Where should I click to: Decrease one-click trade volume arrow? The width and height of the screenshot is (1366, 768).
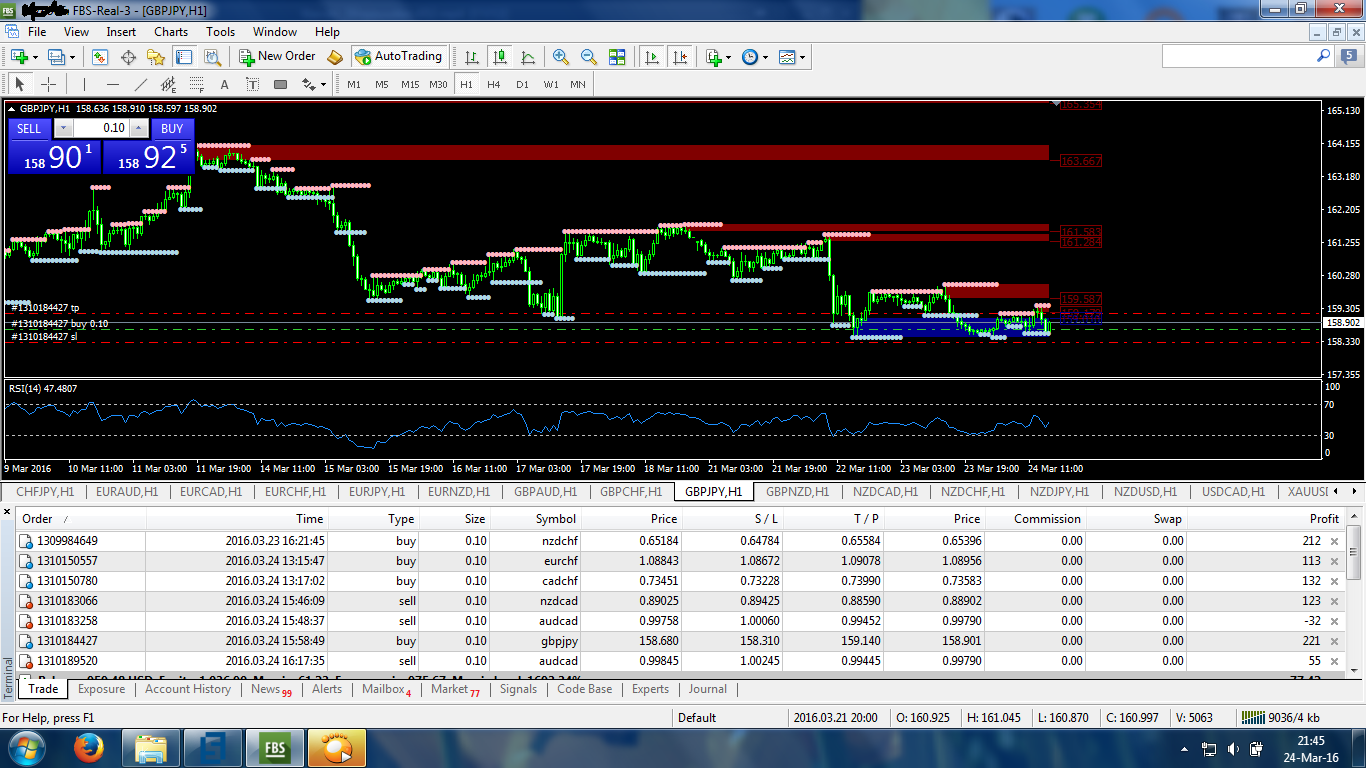[63, 128]
